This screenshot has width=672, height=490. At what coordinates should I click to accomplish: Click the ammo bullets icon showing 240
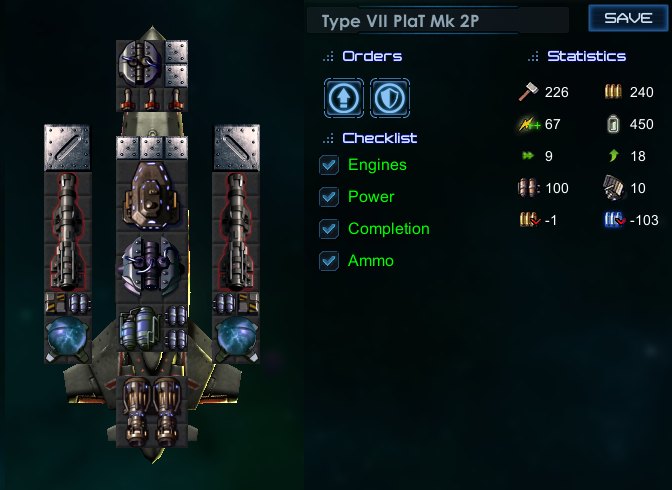coord(613,92)
